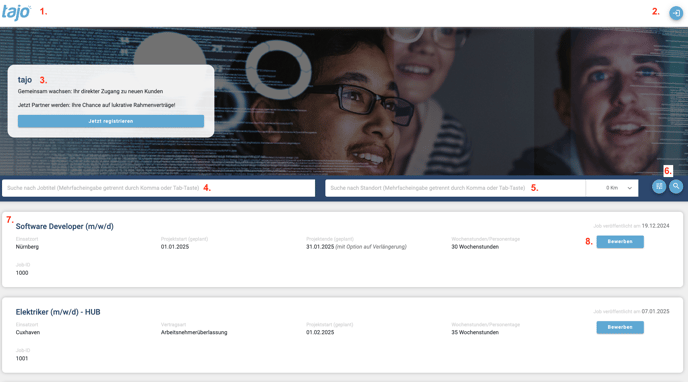Apply via Bewerben for Elektriker job
The image size is (688, 382).
coord(620,327)
